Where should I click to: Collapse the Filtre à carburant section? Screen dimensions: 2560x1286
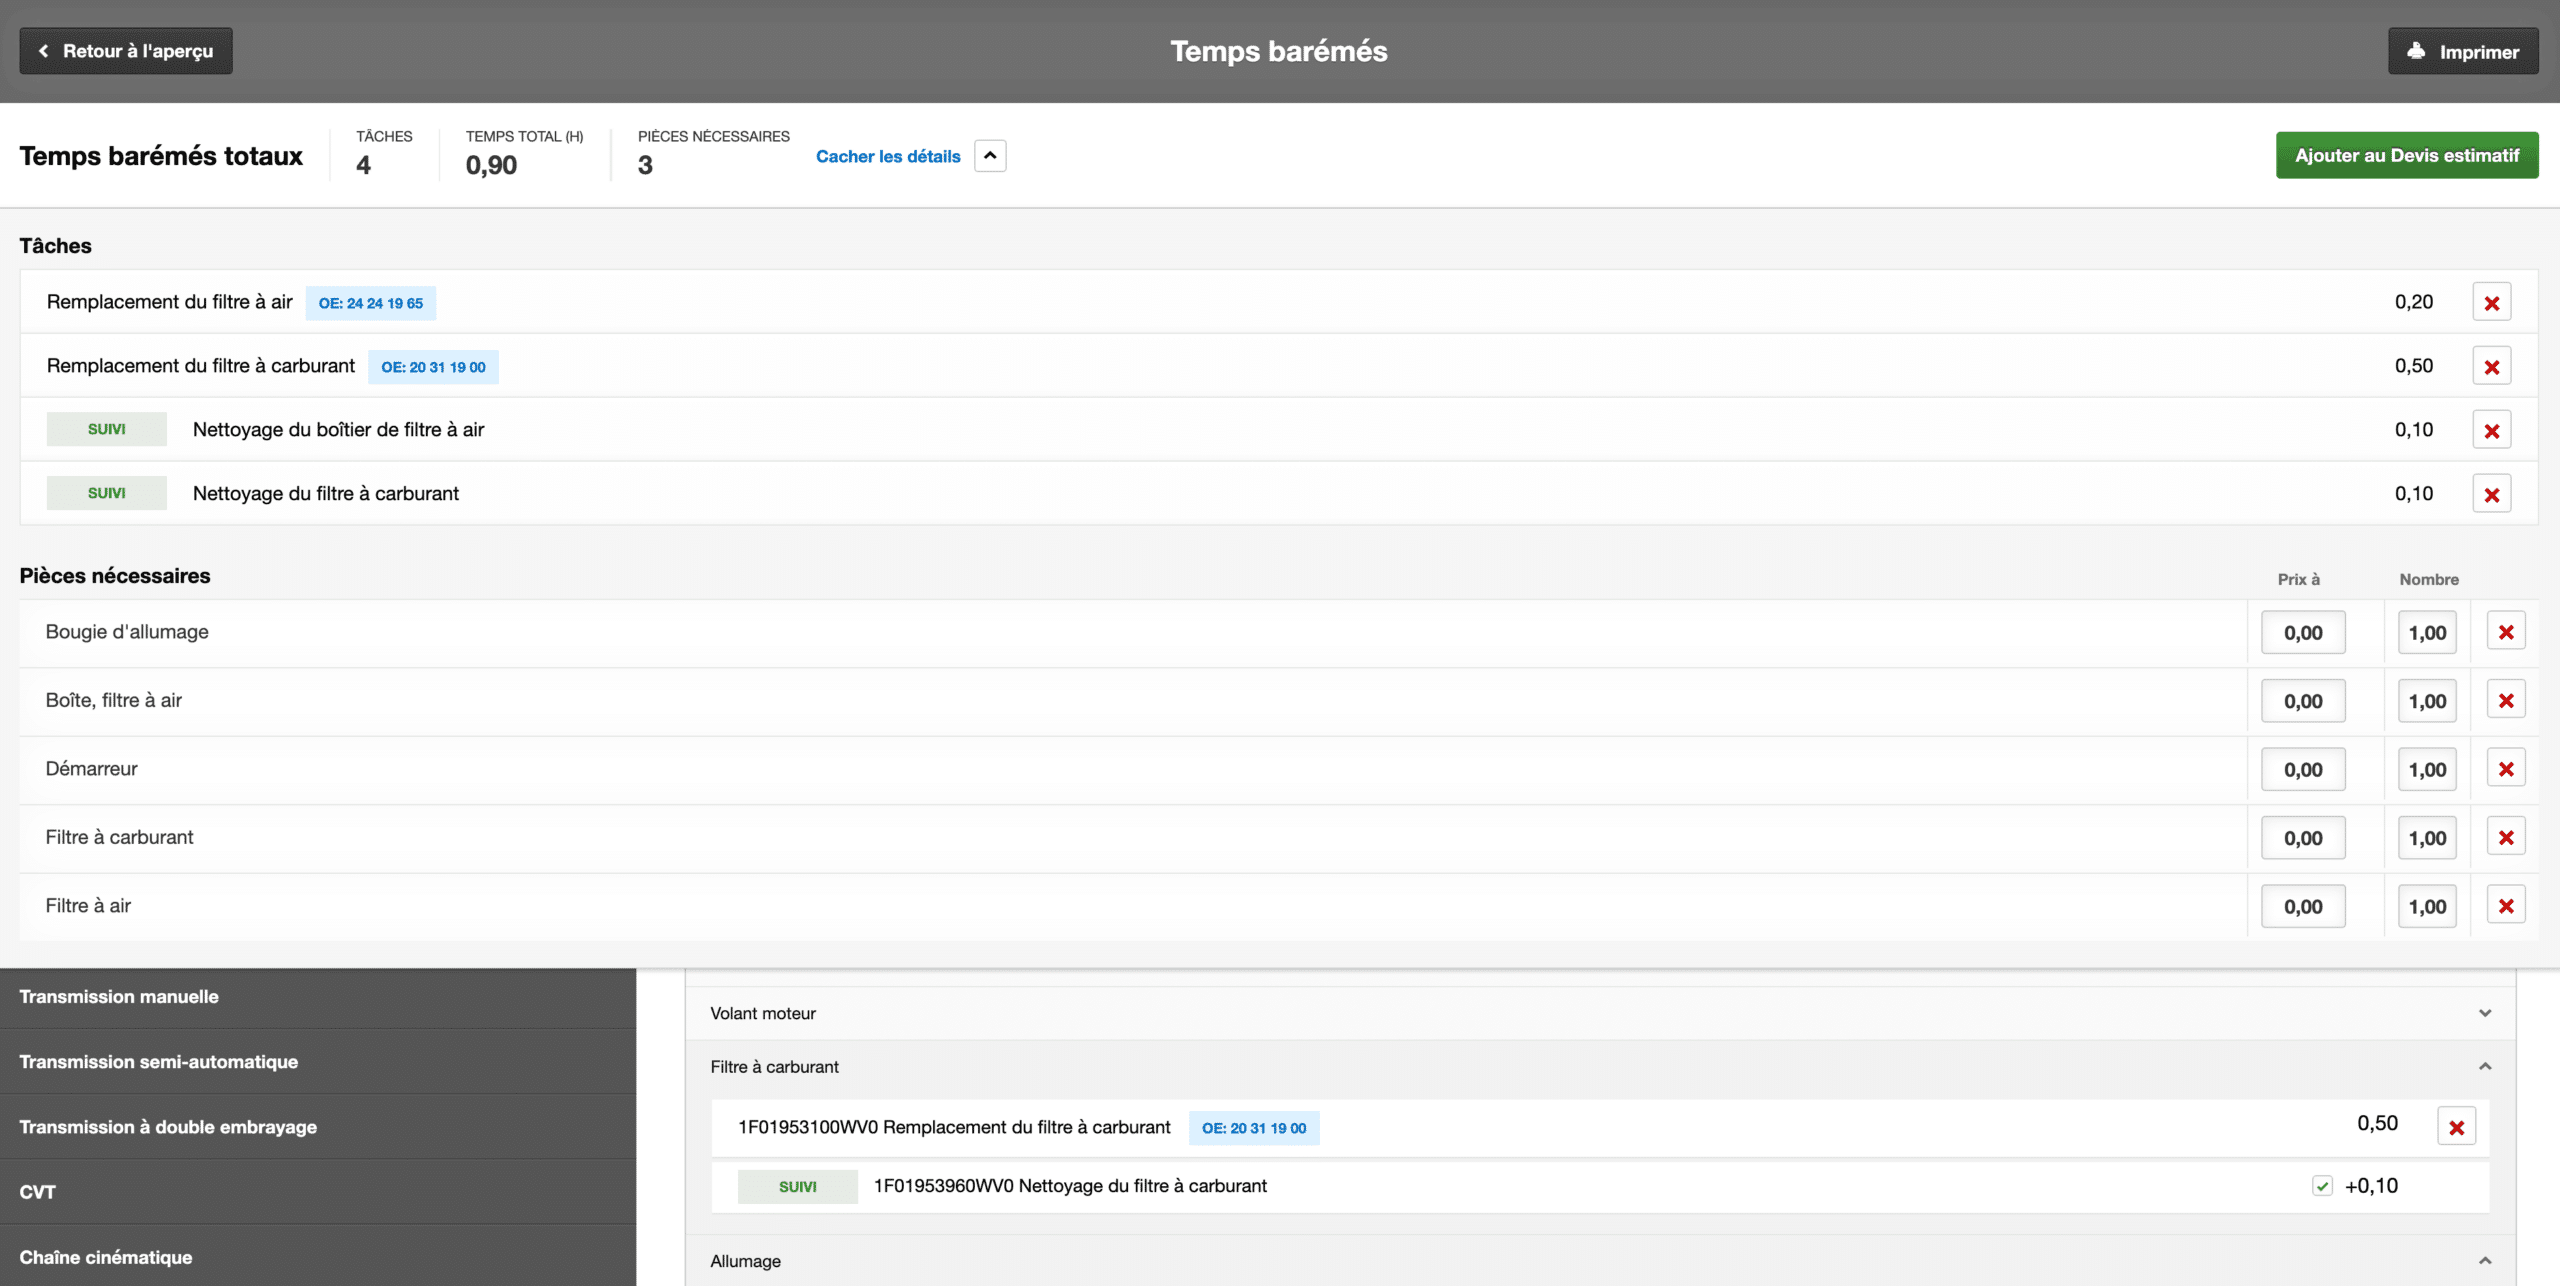[2484, 1067]
